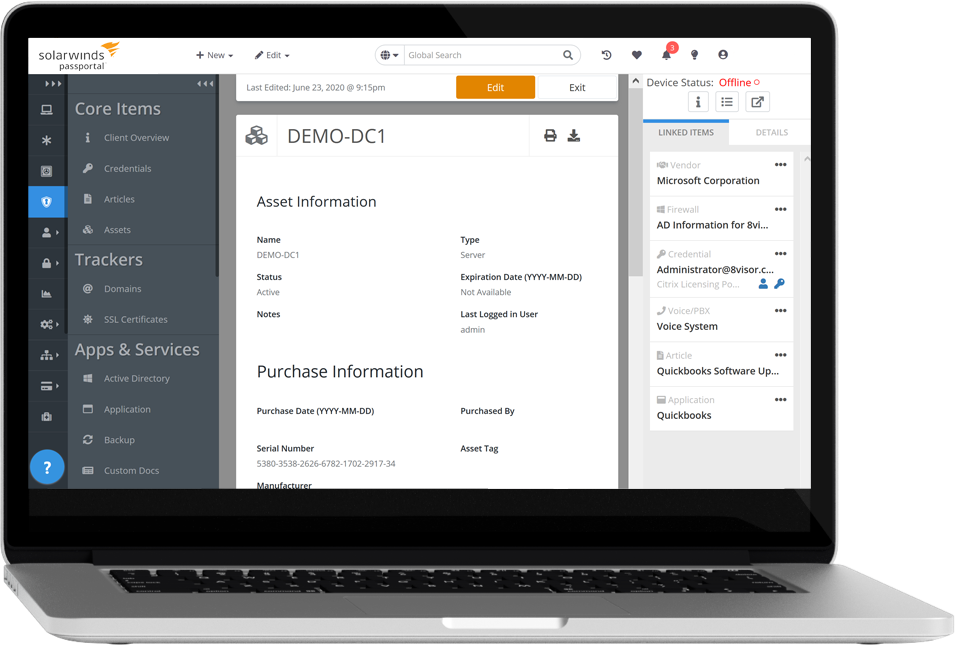This screenshot has height=645, width=955.
Task: Click the search magnifier icon
Action: click(568, 55)
